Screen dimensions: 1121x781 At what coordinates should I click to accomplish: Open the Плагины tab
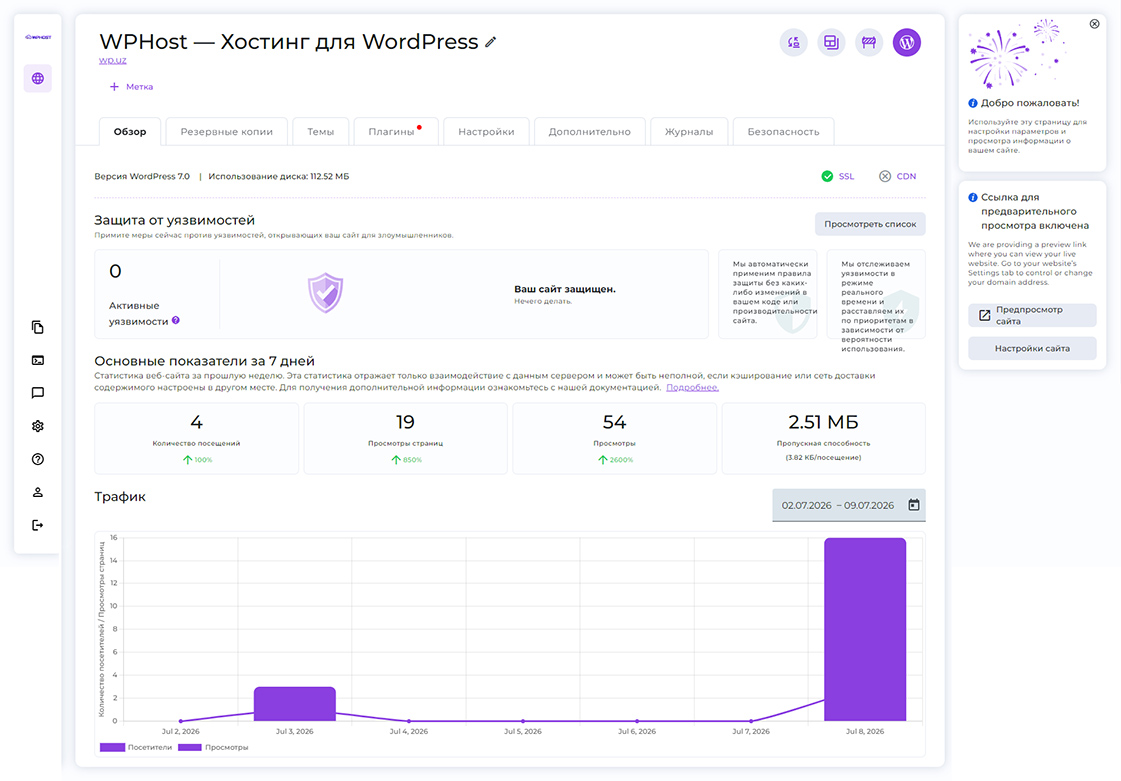[x=396, y=132]
